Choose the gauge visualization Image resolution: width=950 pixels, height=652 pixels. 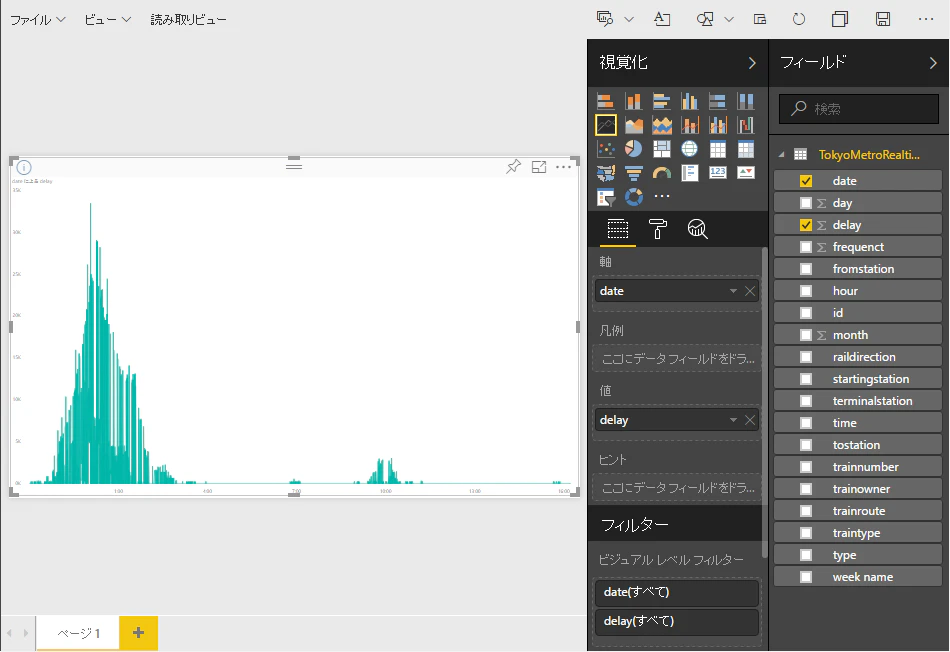coord(662,173)
